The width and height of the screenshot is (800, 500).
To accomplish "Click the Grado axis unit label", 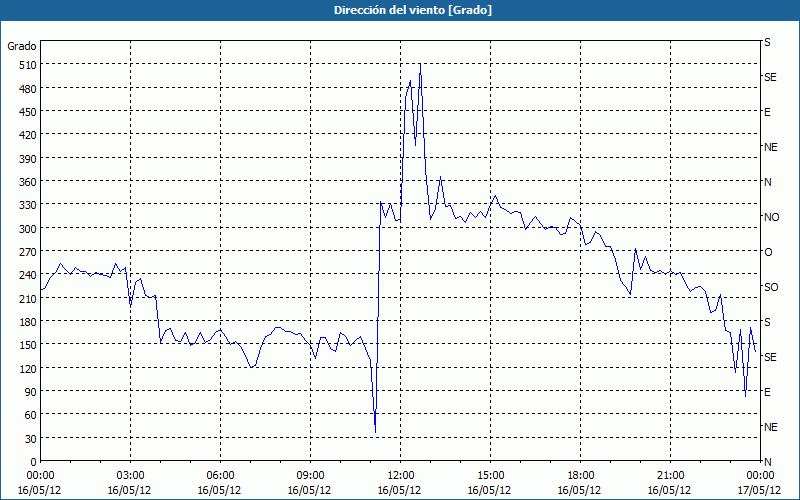I will [x=22, y=46].
